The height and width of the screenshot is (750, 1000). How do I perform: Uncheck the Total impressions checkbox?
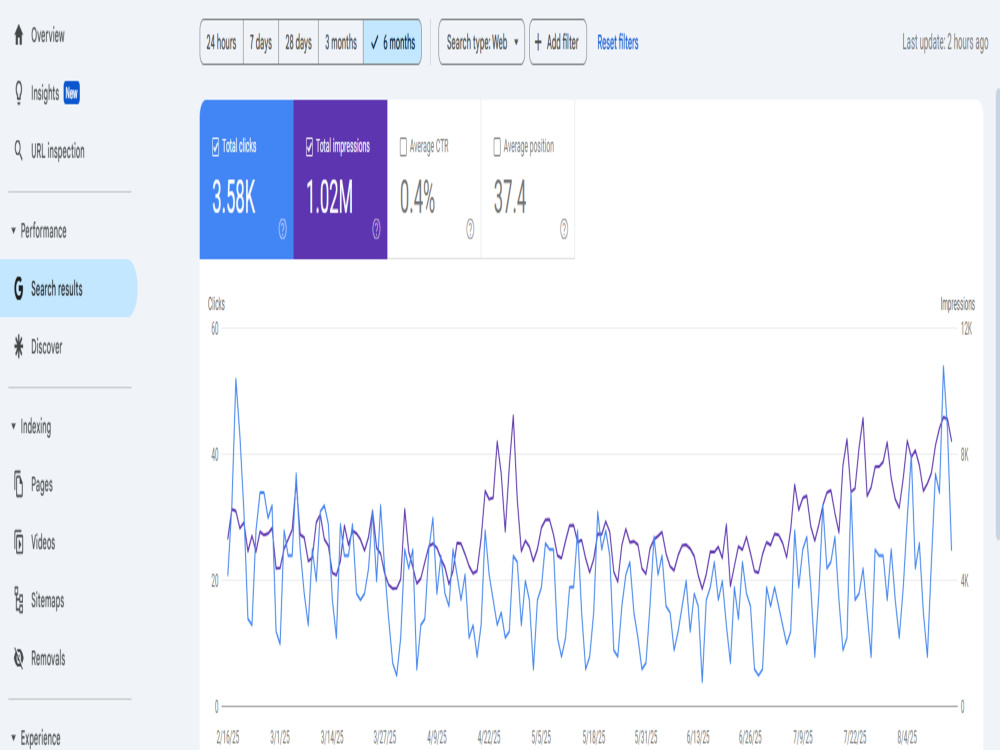(309, 147)
